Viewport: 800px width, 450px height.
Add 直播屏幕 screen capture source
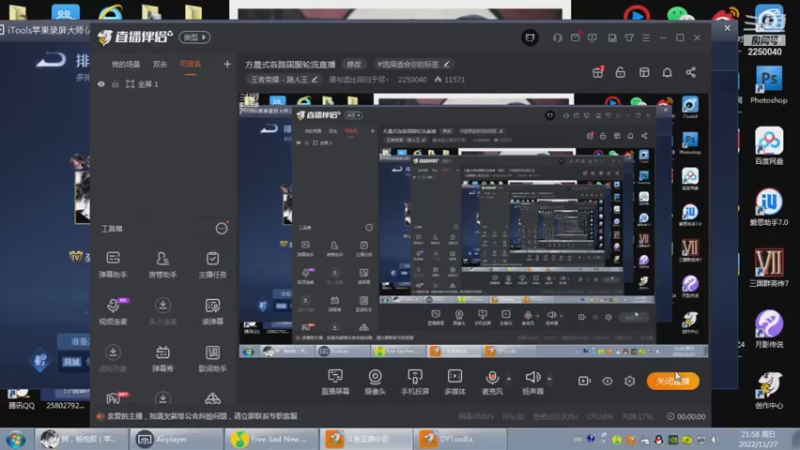pyautogui.click(x=335, y=382)
